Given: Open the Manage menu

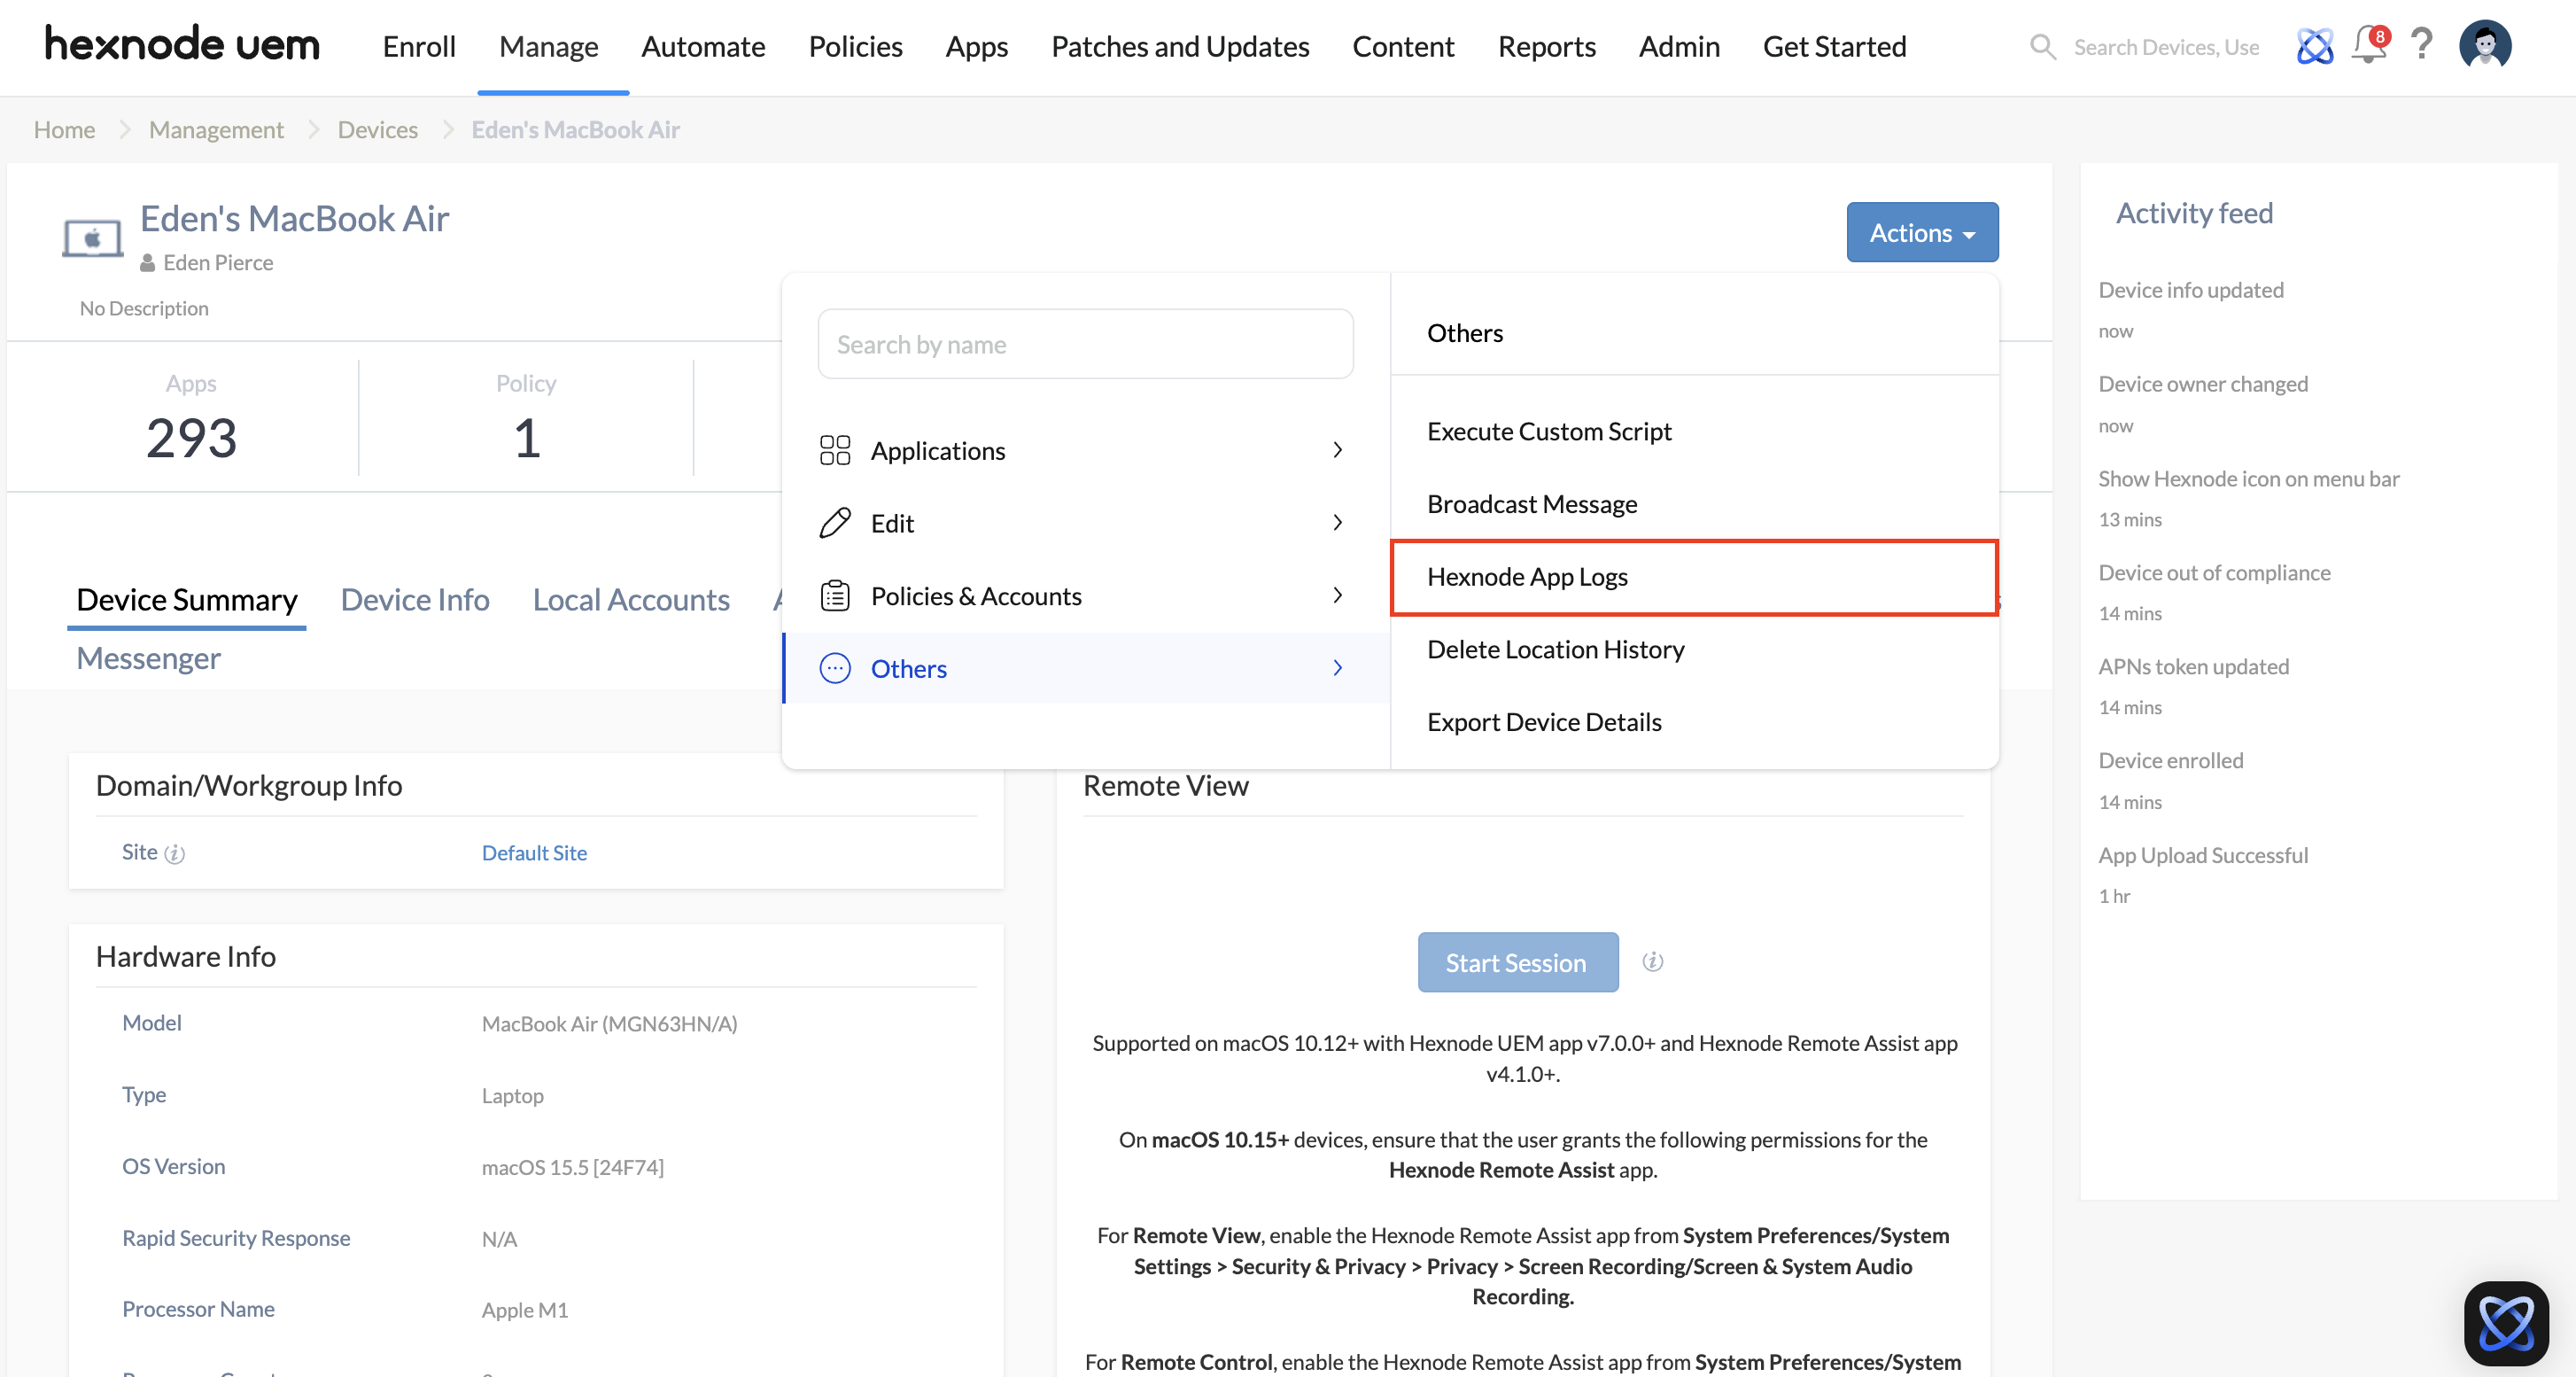Looking at the screenshot, I should point(549,46).
